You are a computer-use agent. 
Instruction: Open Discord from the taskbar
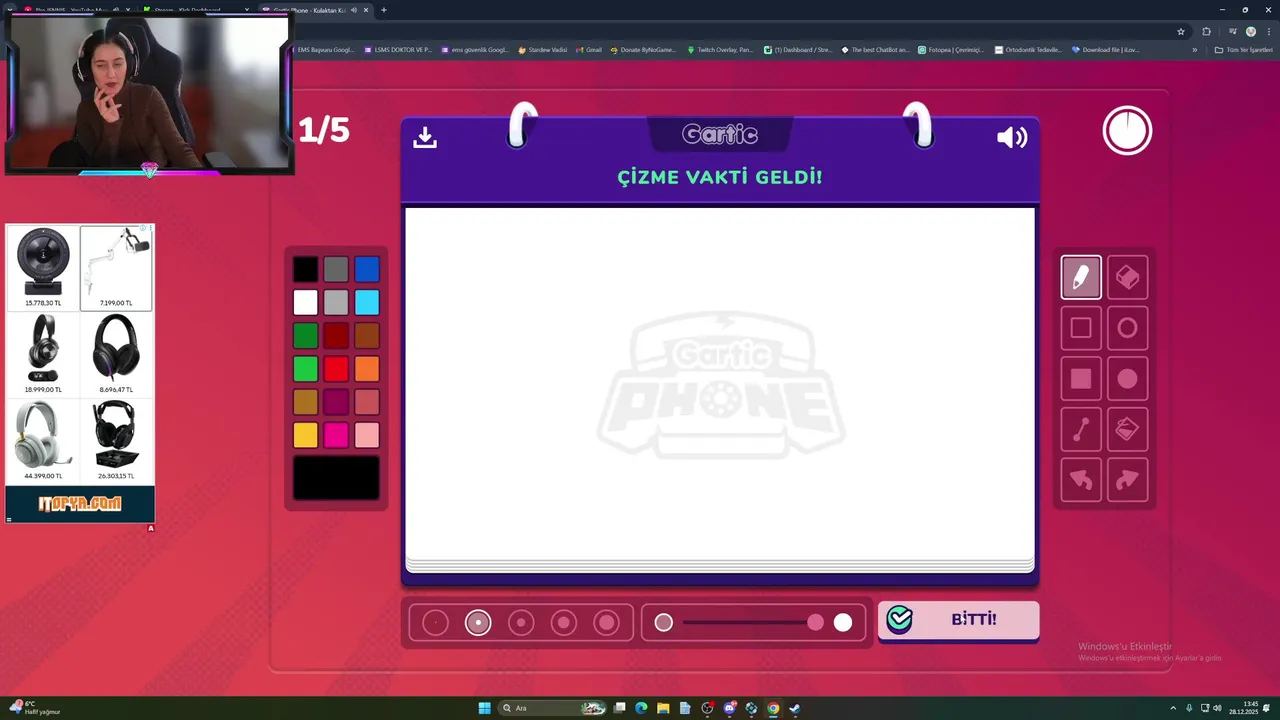point(729,708)
